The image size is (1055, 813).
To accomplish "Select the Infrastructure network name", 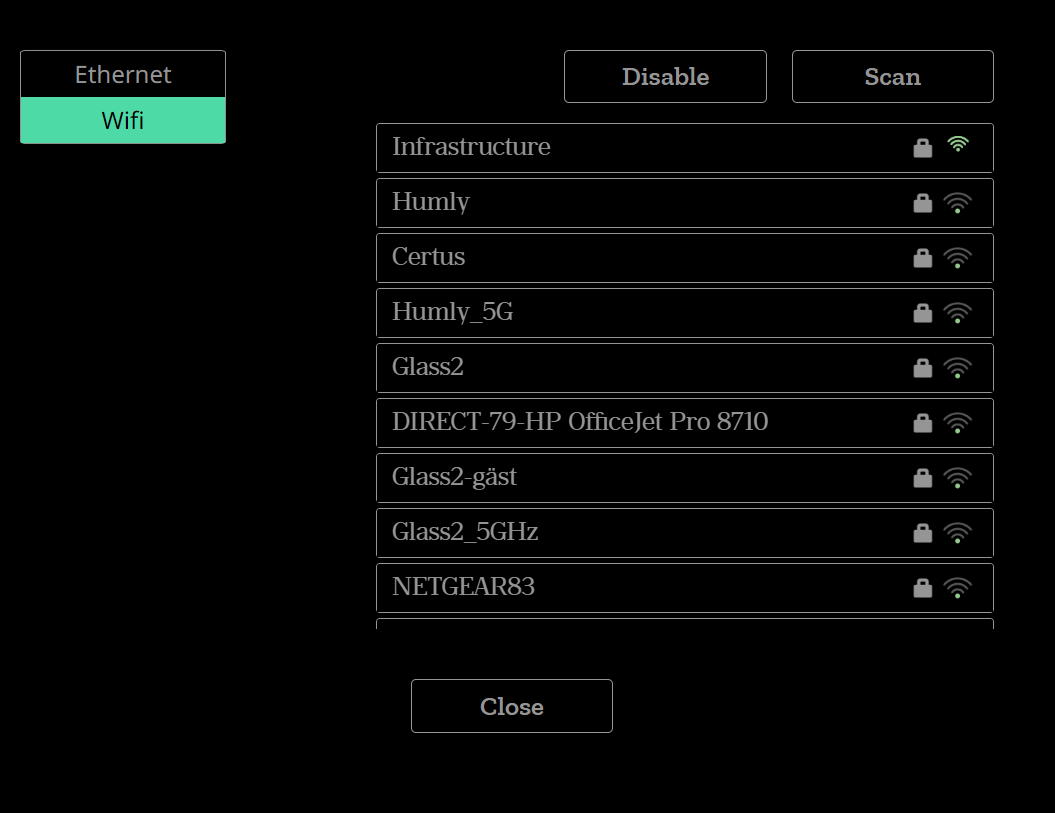I will [x=471, y=147].
